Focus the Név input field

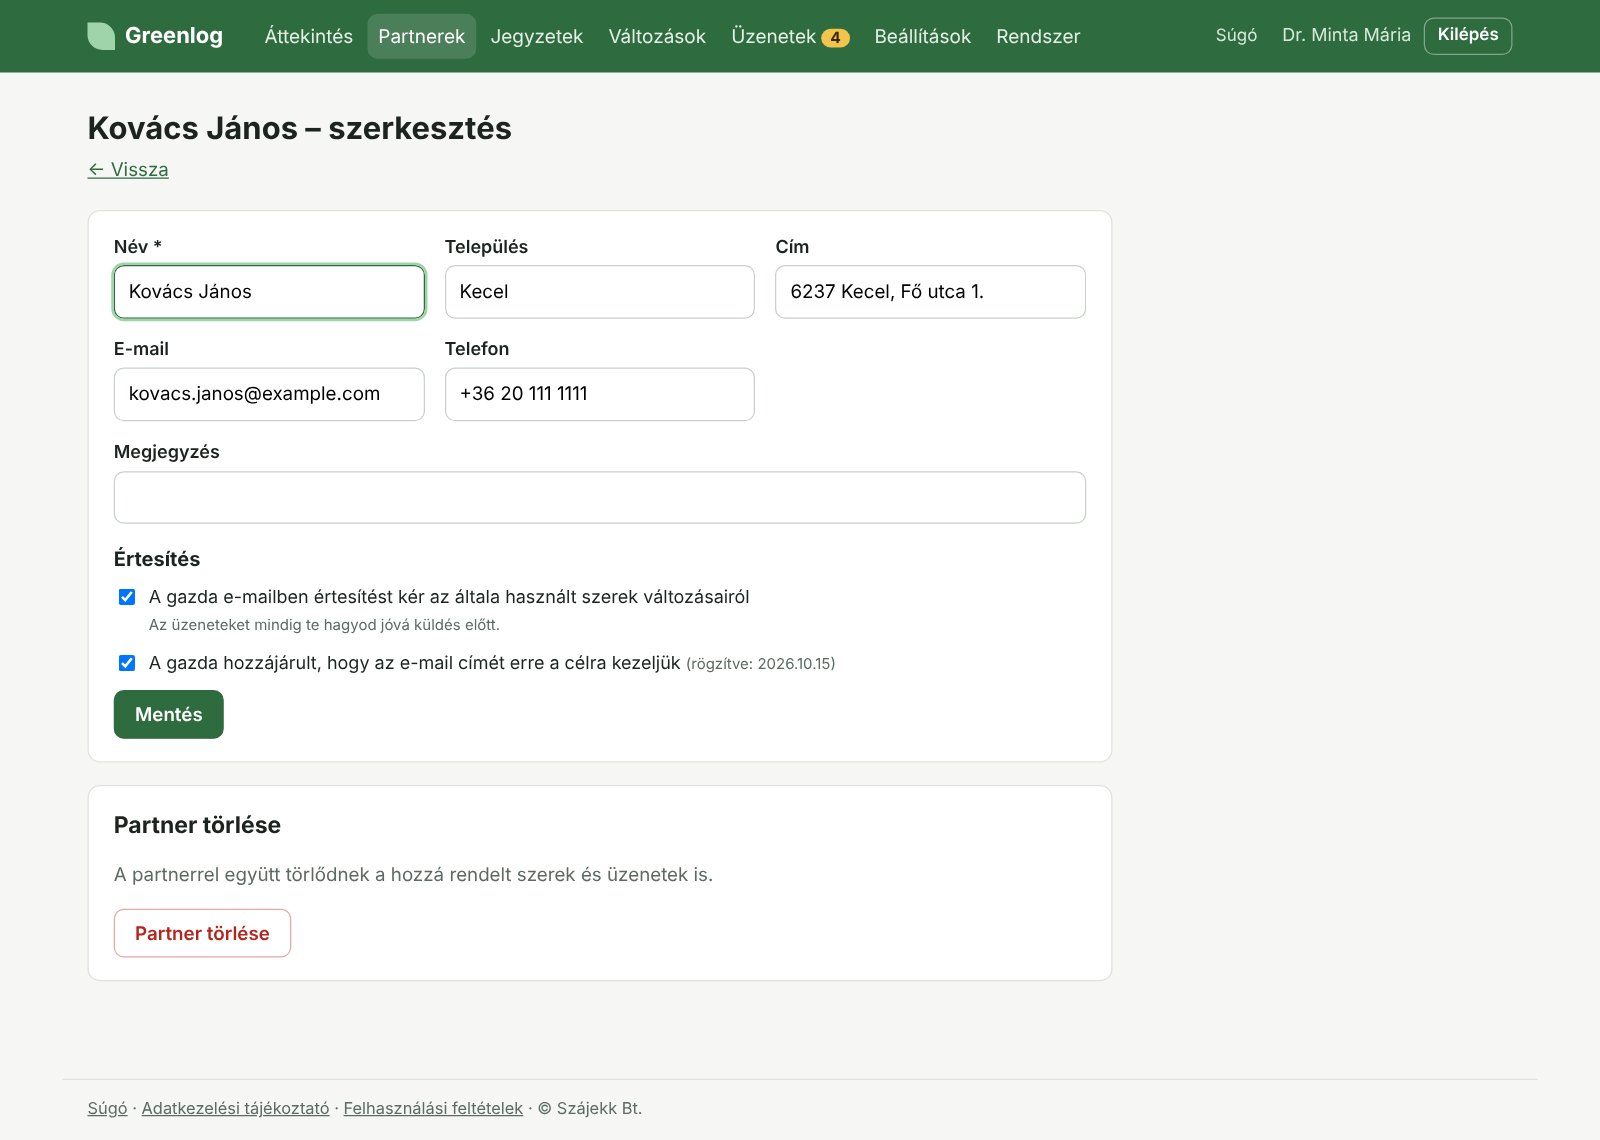point(269,292)
